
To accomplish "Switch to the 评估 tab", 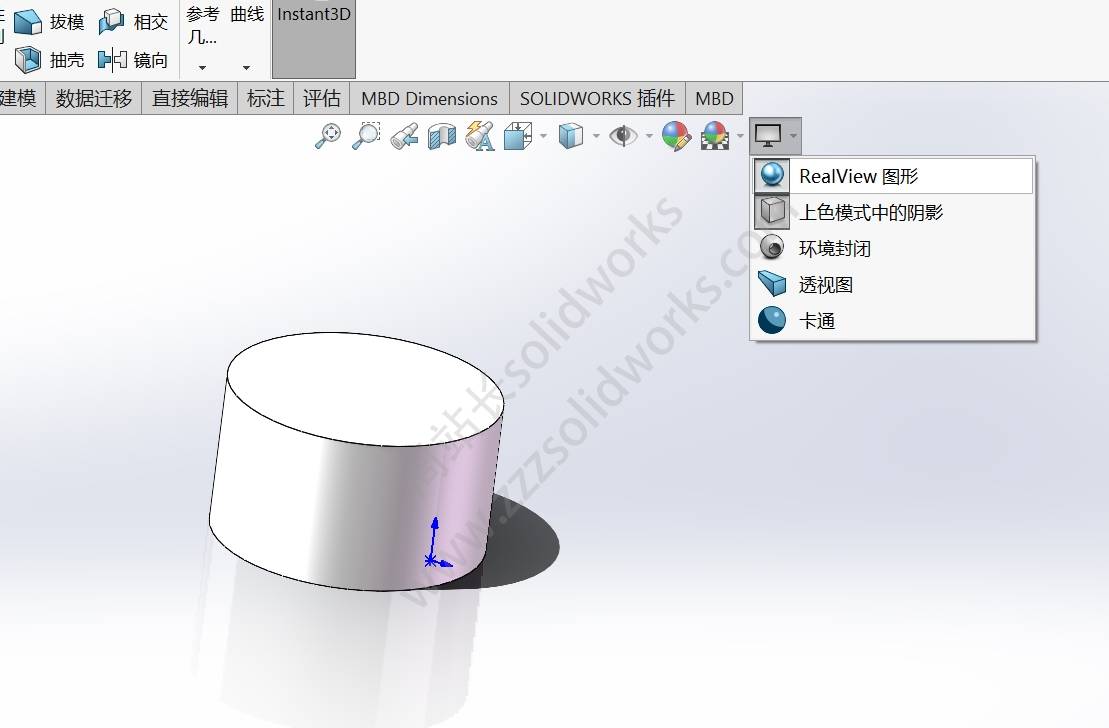I will click(x=322, y=98).
